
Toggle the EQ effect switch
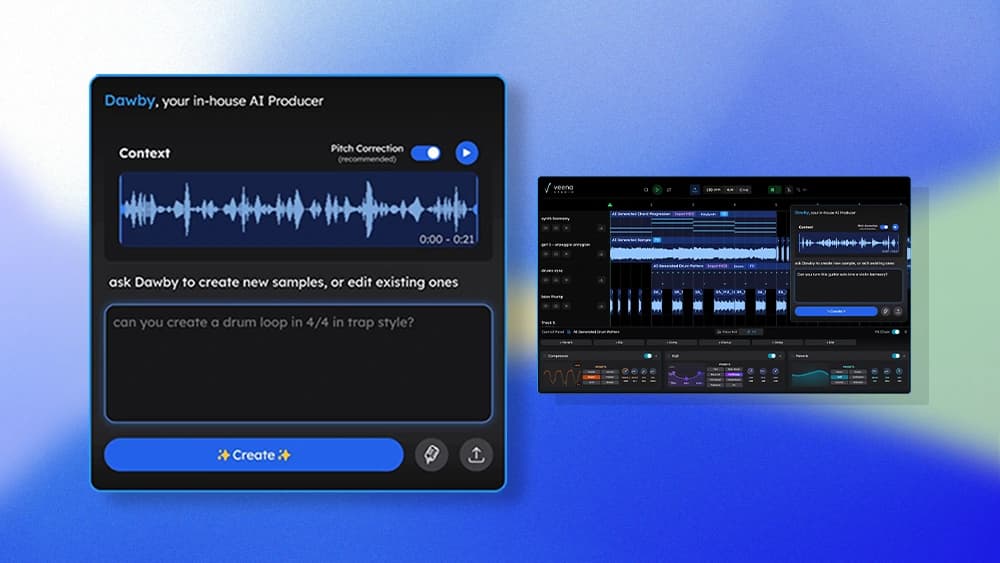click(772, 356)
